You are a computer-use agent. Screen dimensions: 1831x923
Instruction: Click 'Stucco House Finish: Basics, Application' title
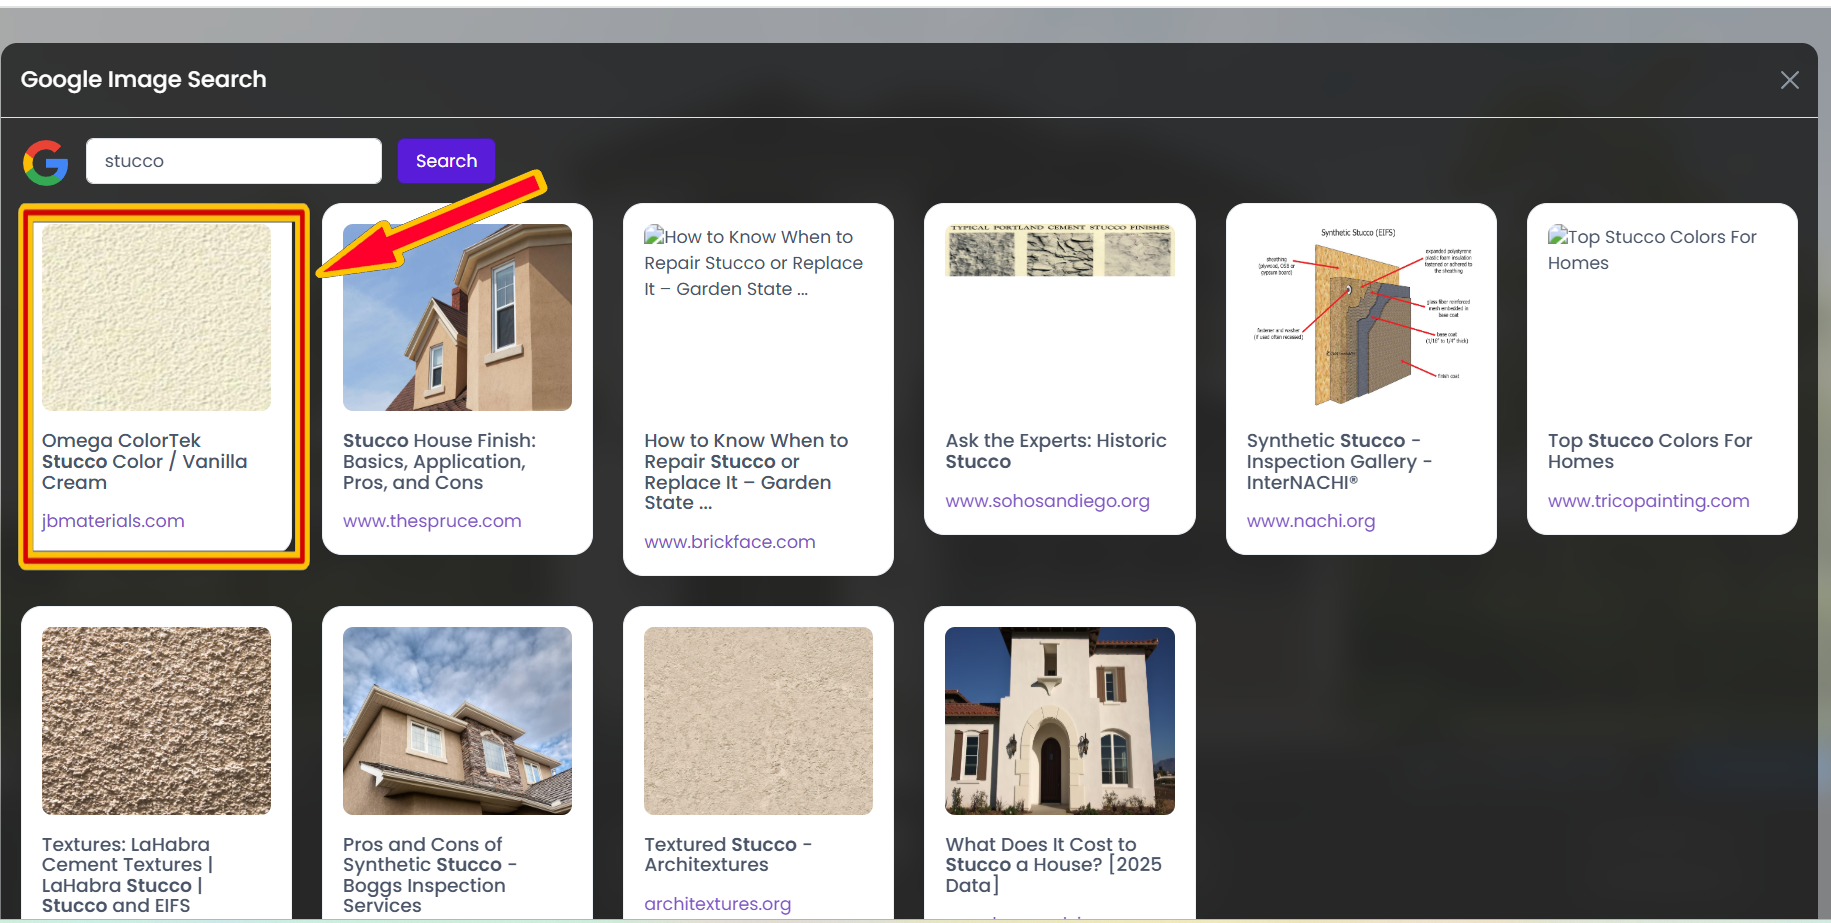pyautogui.click(x=440, y=462)
